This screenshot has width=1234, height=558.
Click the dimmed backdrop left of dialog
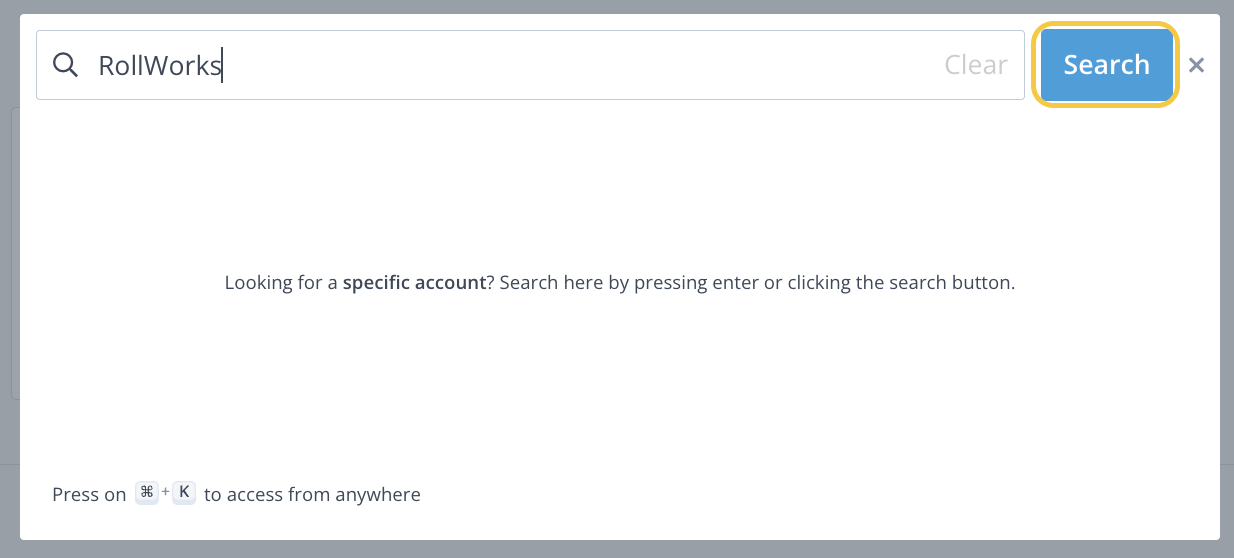click(x=9, y=280)
